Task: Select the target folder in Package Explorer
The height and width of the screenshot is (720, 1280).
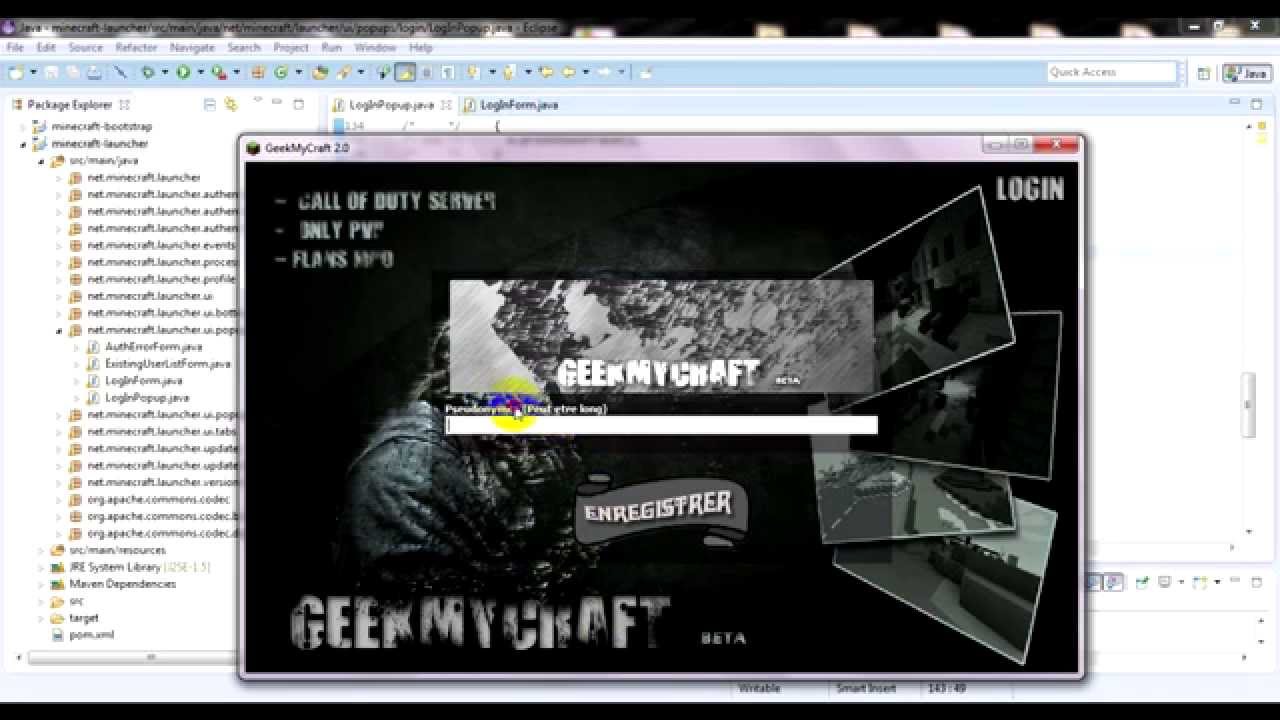Action: click(x=84, y=618)
